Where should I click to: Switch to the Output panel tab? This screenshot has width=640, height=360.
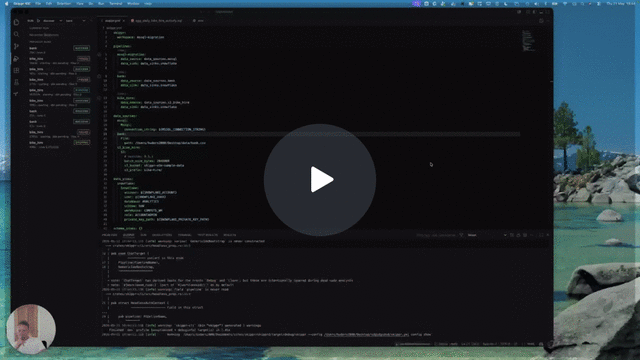[x=129, y=235]
